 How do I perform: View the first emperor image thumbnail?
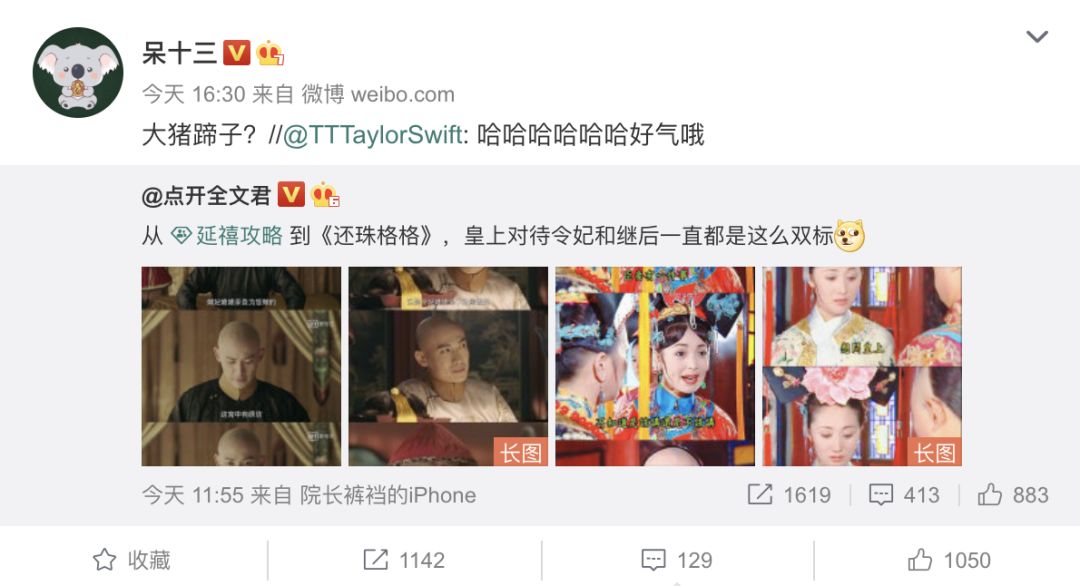coord(241,366)
